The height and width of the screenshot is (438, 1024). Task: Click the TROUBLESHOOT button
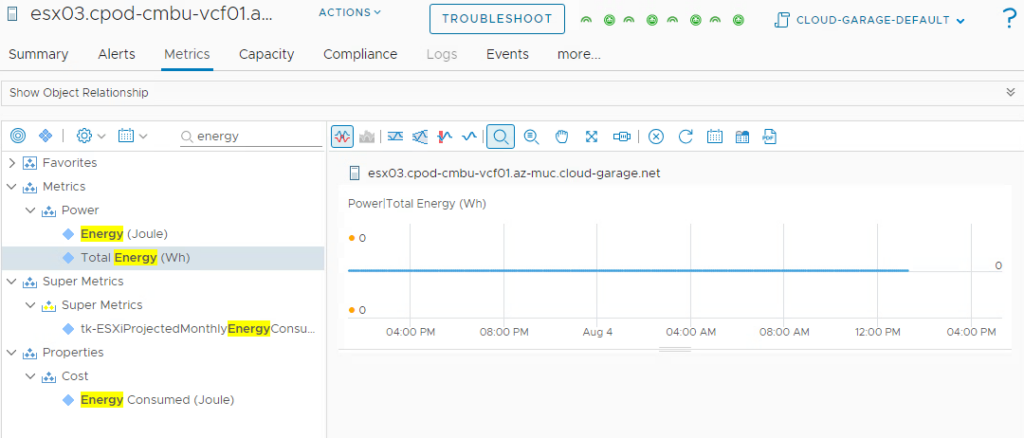497,19
